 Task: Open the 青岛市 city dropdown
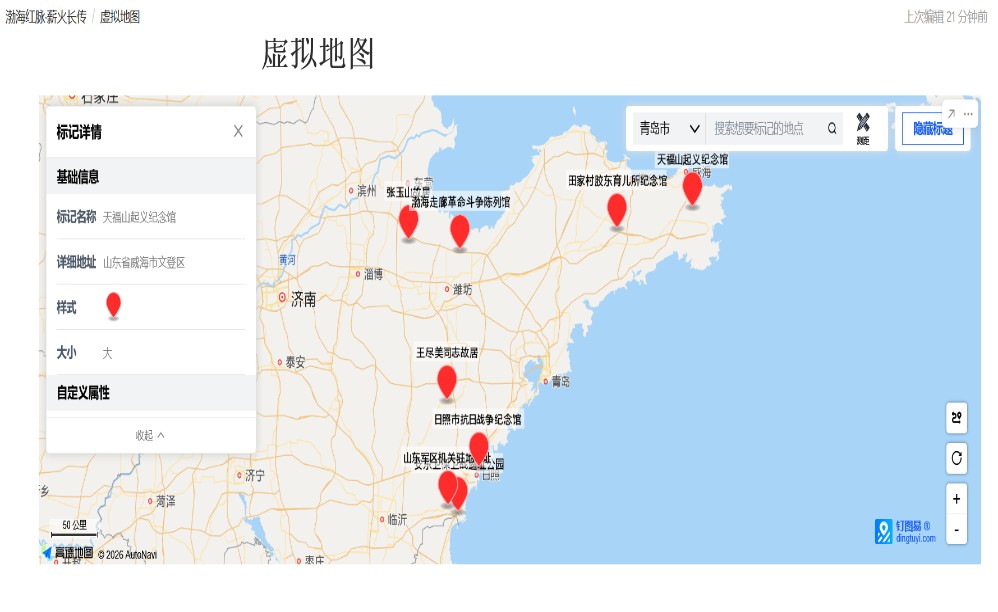click(669, 128)
